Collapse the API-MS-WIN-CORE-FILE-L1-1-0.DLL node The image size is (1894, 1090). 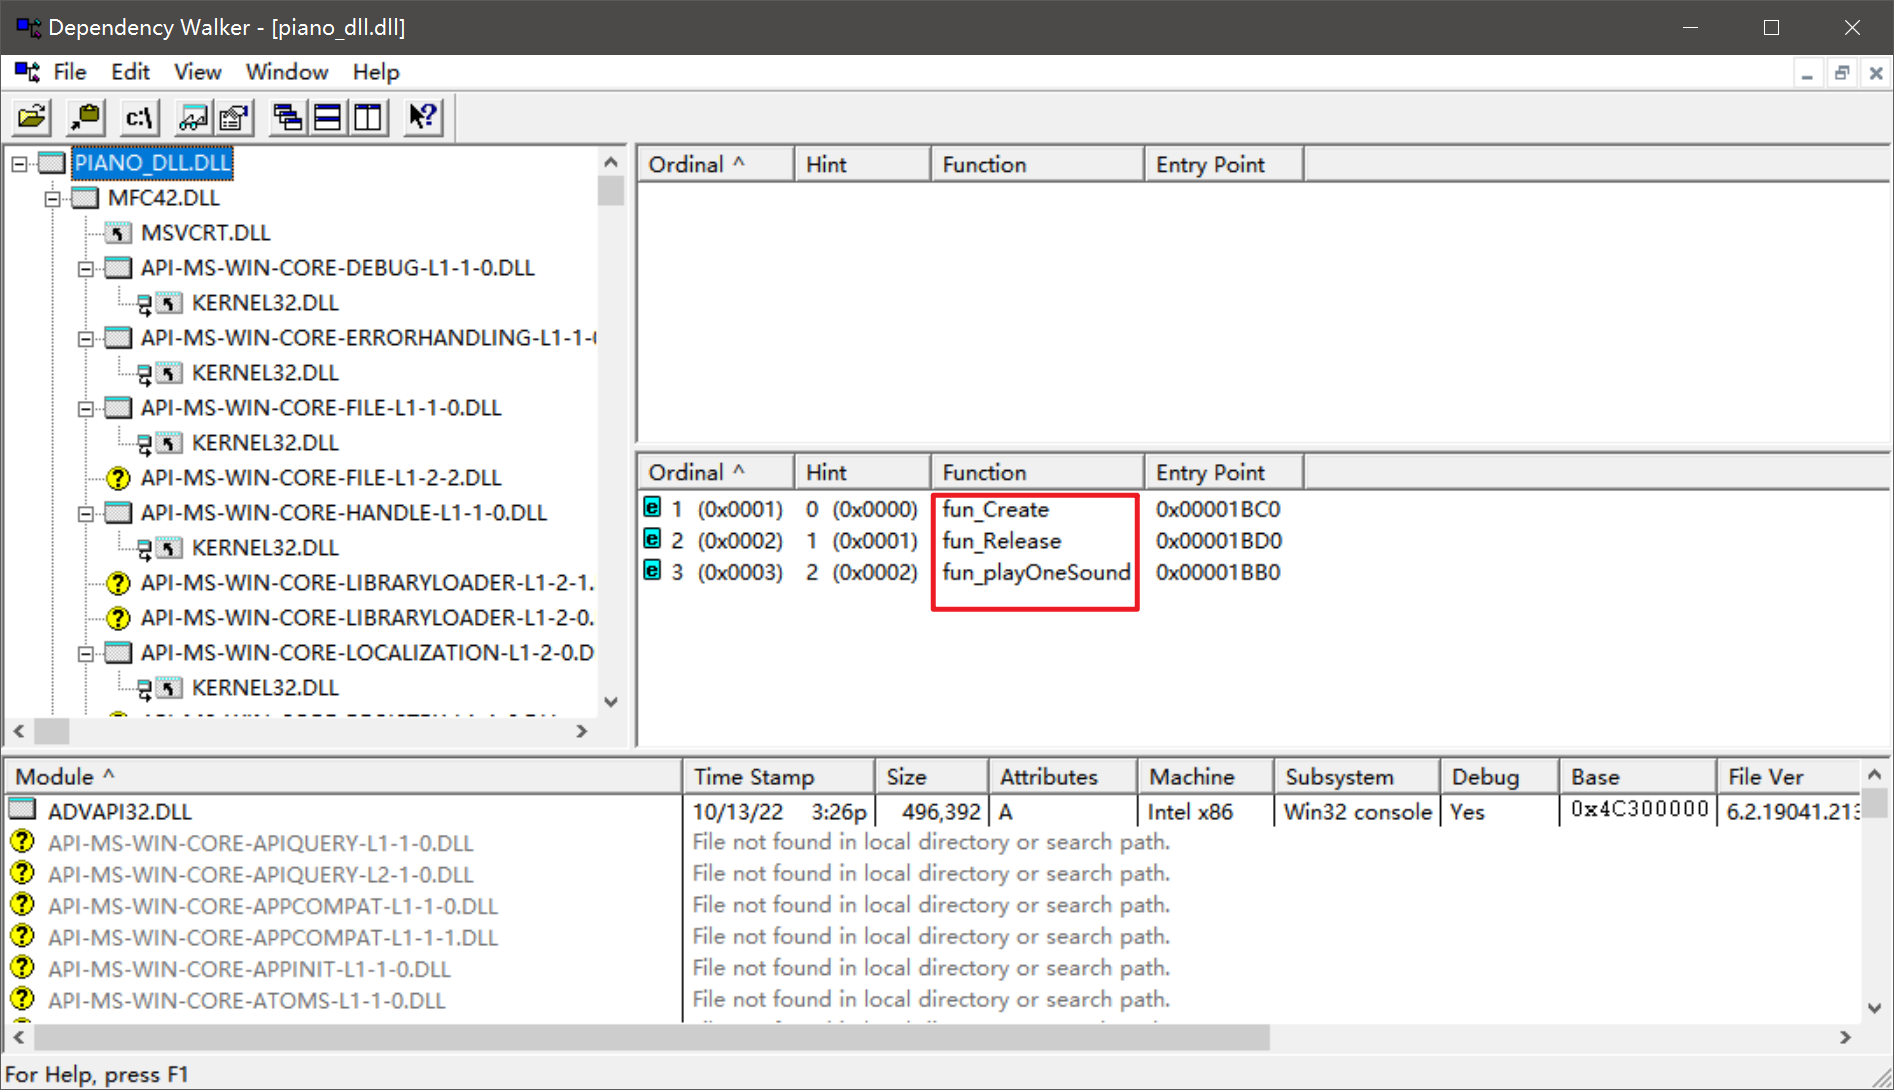(x=86, y=408)
